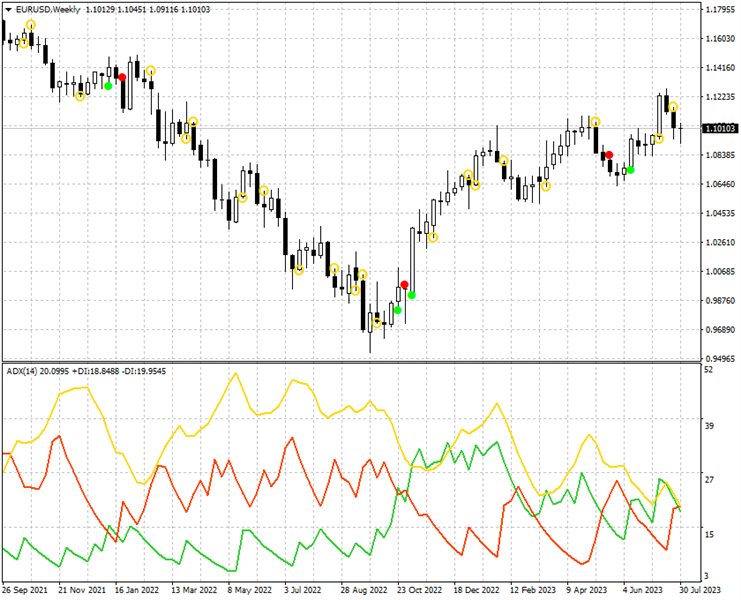Image resolution: width=741 pixels, height=600 pixels.
Task: Click the 13 Mar 2022 date label
Action: tap(194, 590)
